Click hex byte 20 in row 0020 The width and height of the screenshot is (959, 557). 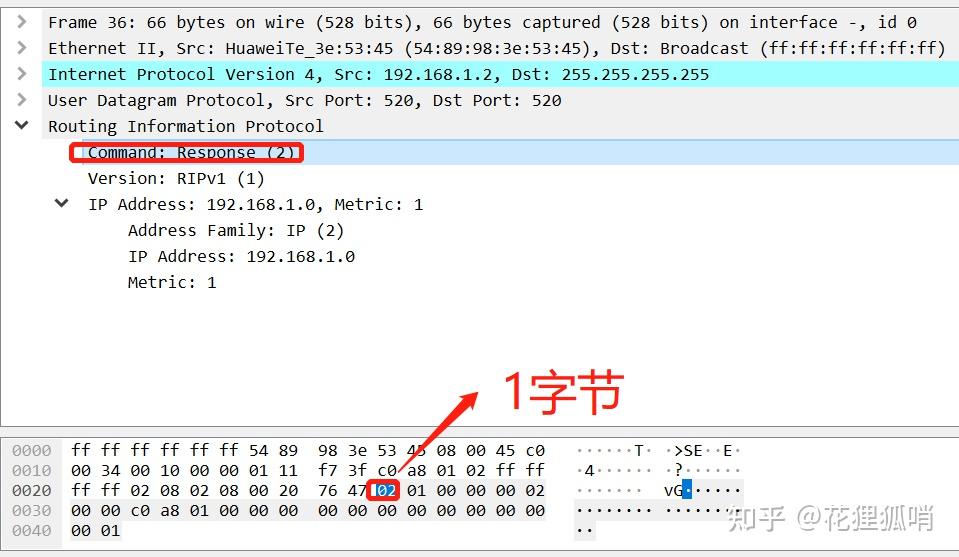[x=288, y=490]
